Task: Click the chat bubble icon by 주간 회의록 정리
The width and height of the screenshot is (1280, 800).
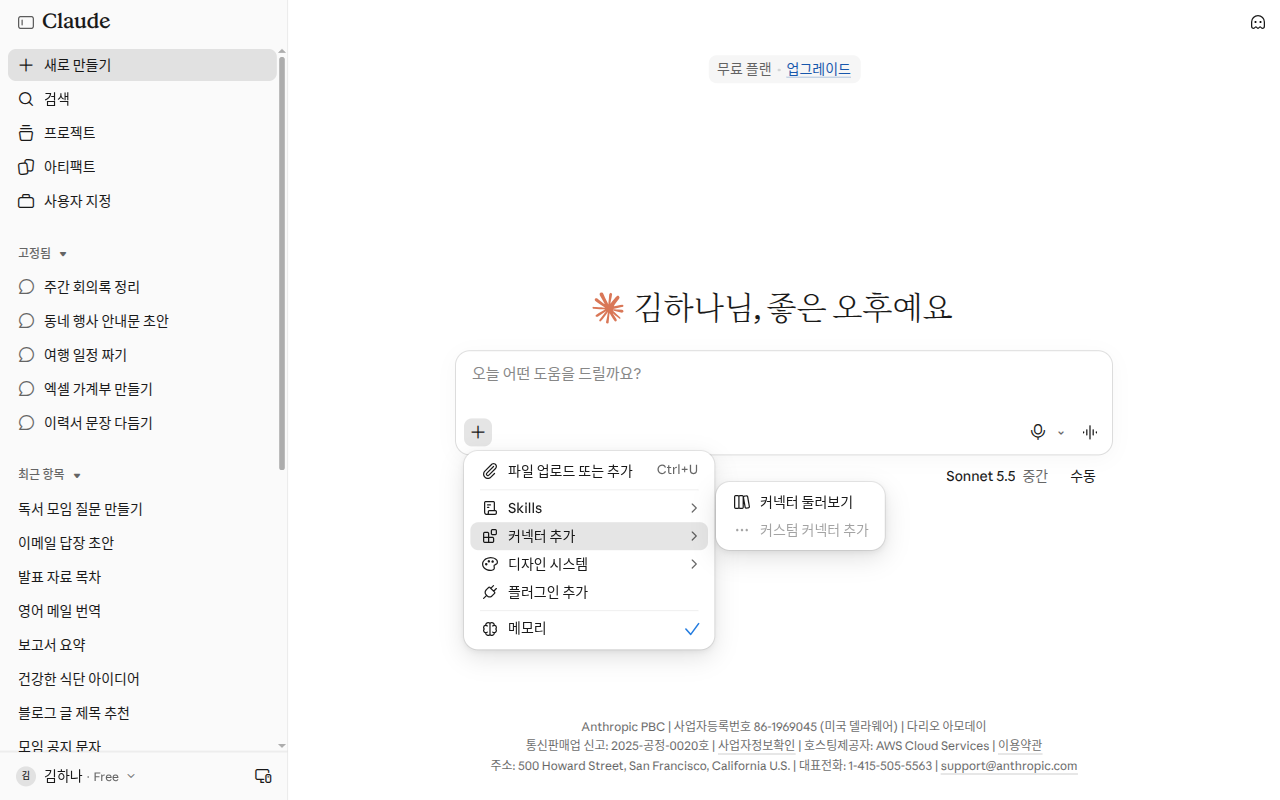Action: click(26, 287)
